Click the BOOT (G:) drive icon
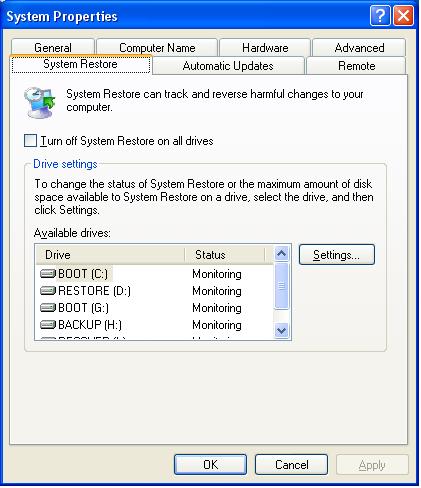Image resolution: width=421 pixels, height=488 pixels. [48, 307]
